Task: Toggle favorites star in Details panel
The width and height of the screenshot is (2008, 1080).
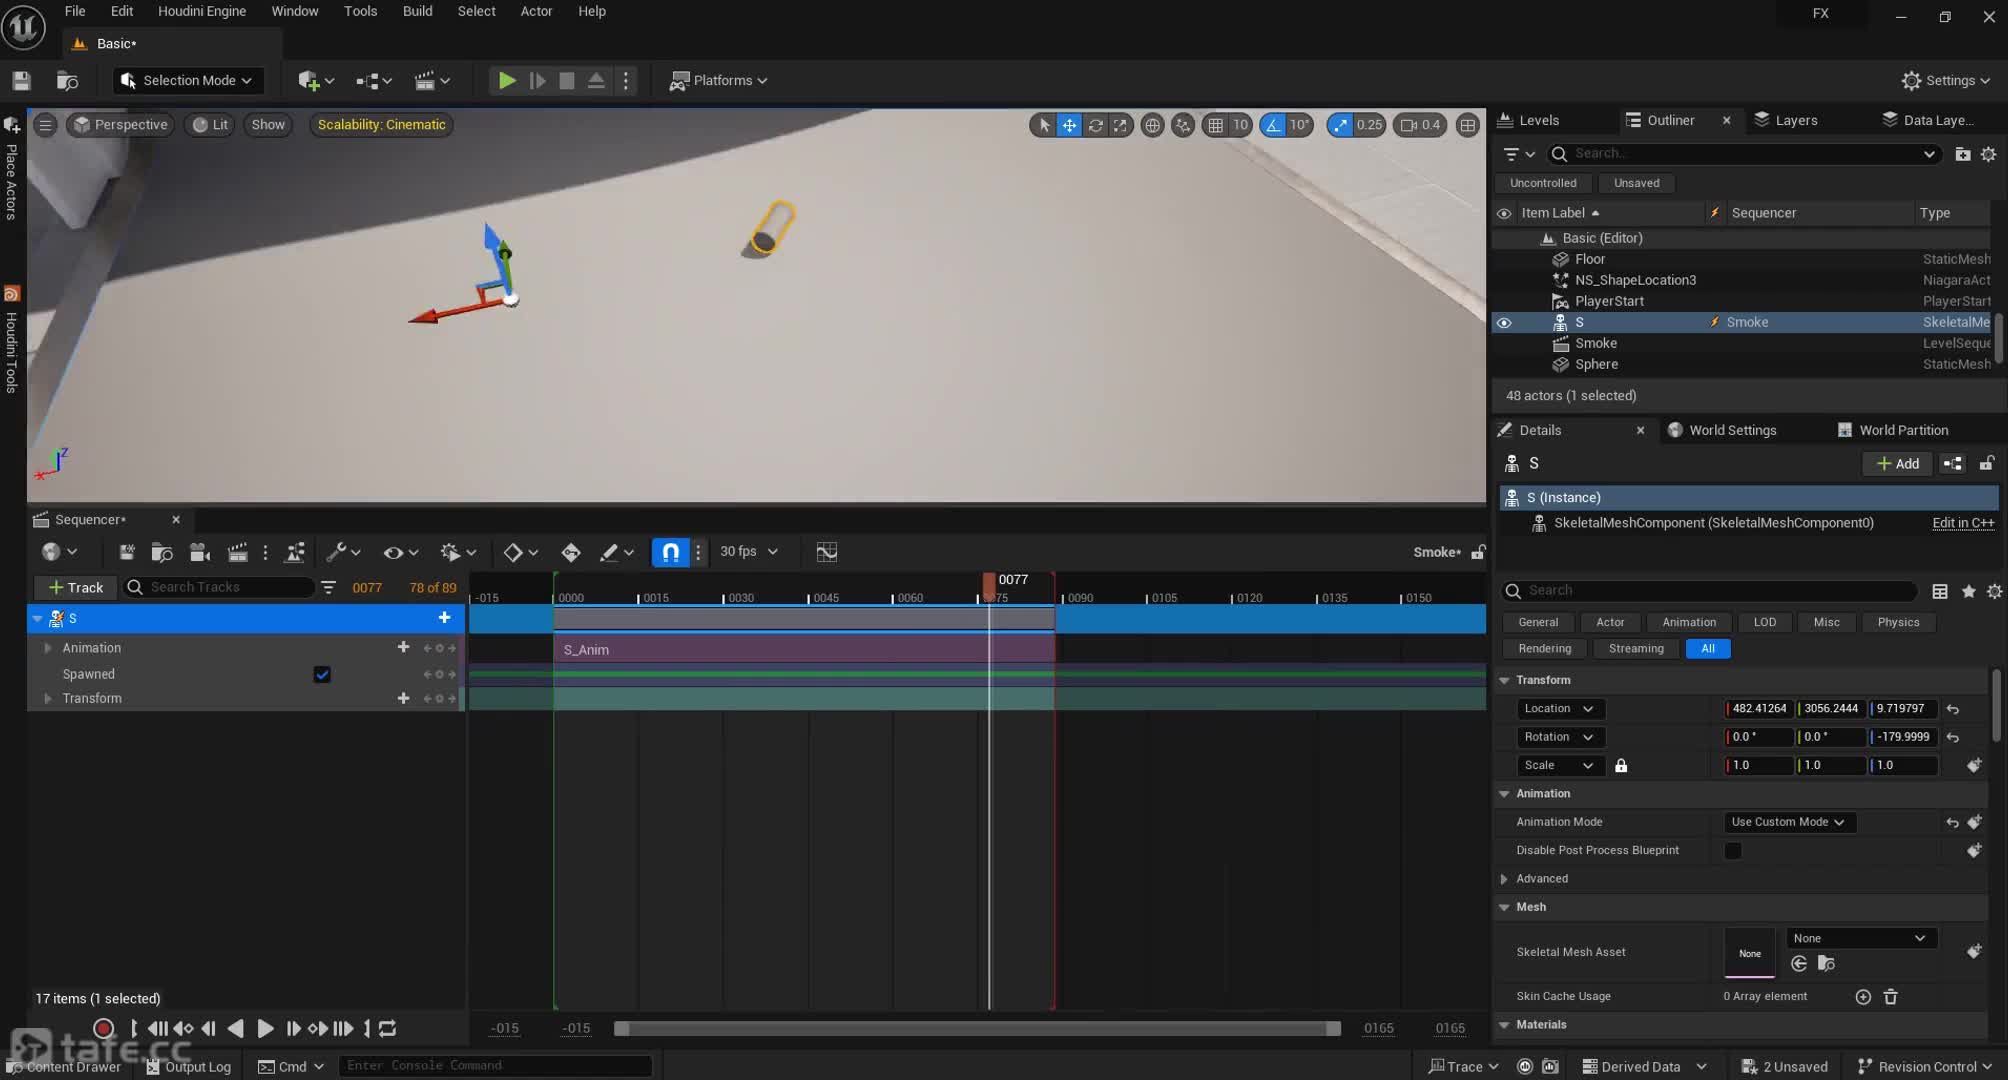Action: [1968, 591]
